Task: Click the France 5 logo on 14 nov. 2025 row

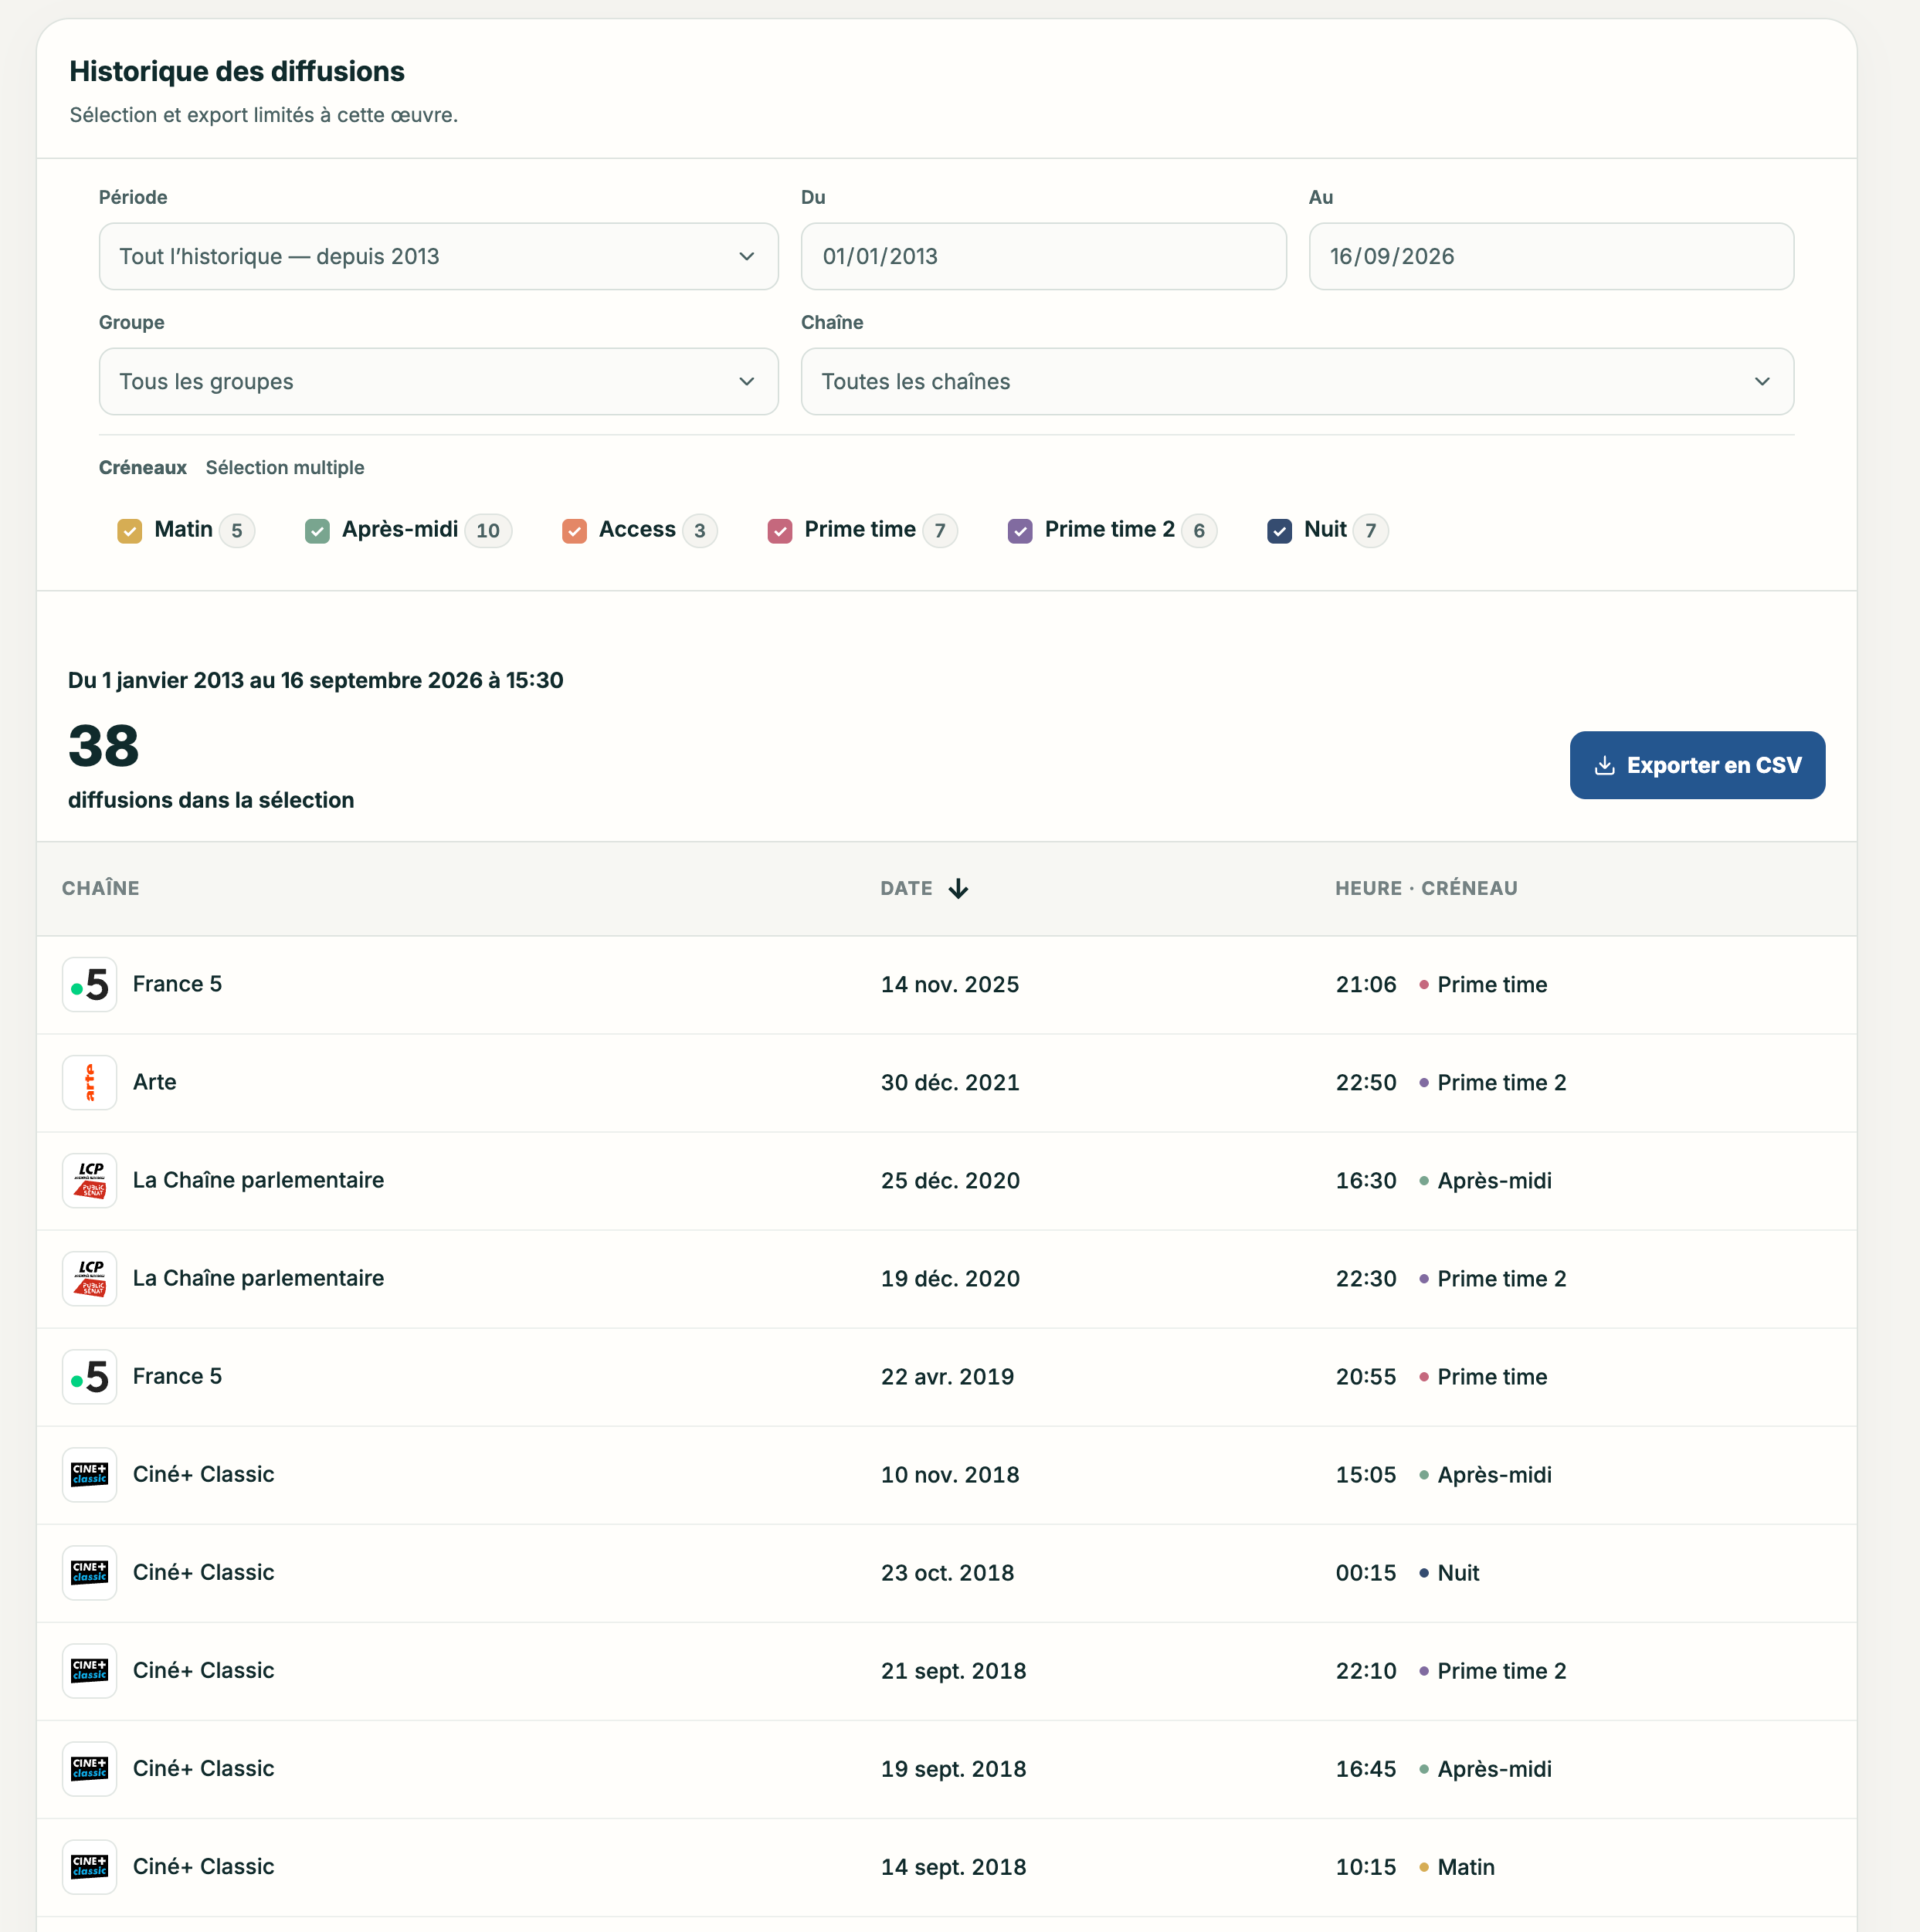Action: click(x=90, y=985)
